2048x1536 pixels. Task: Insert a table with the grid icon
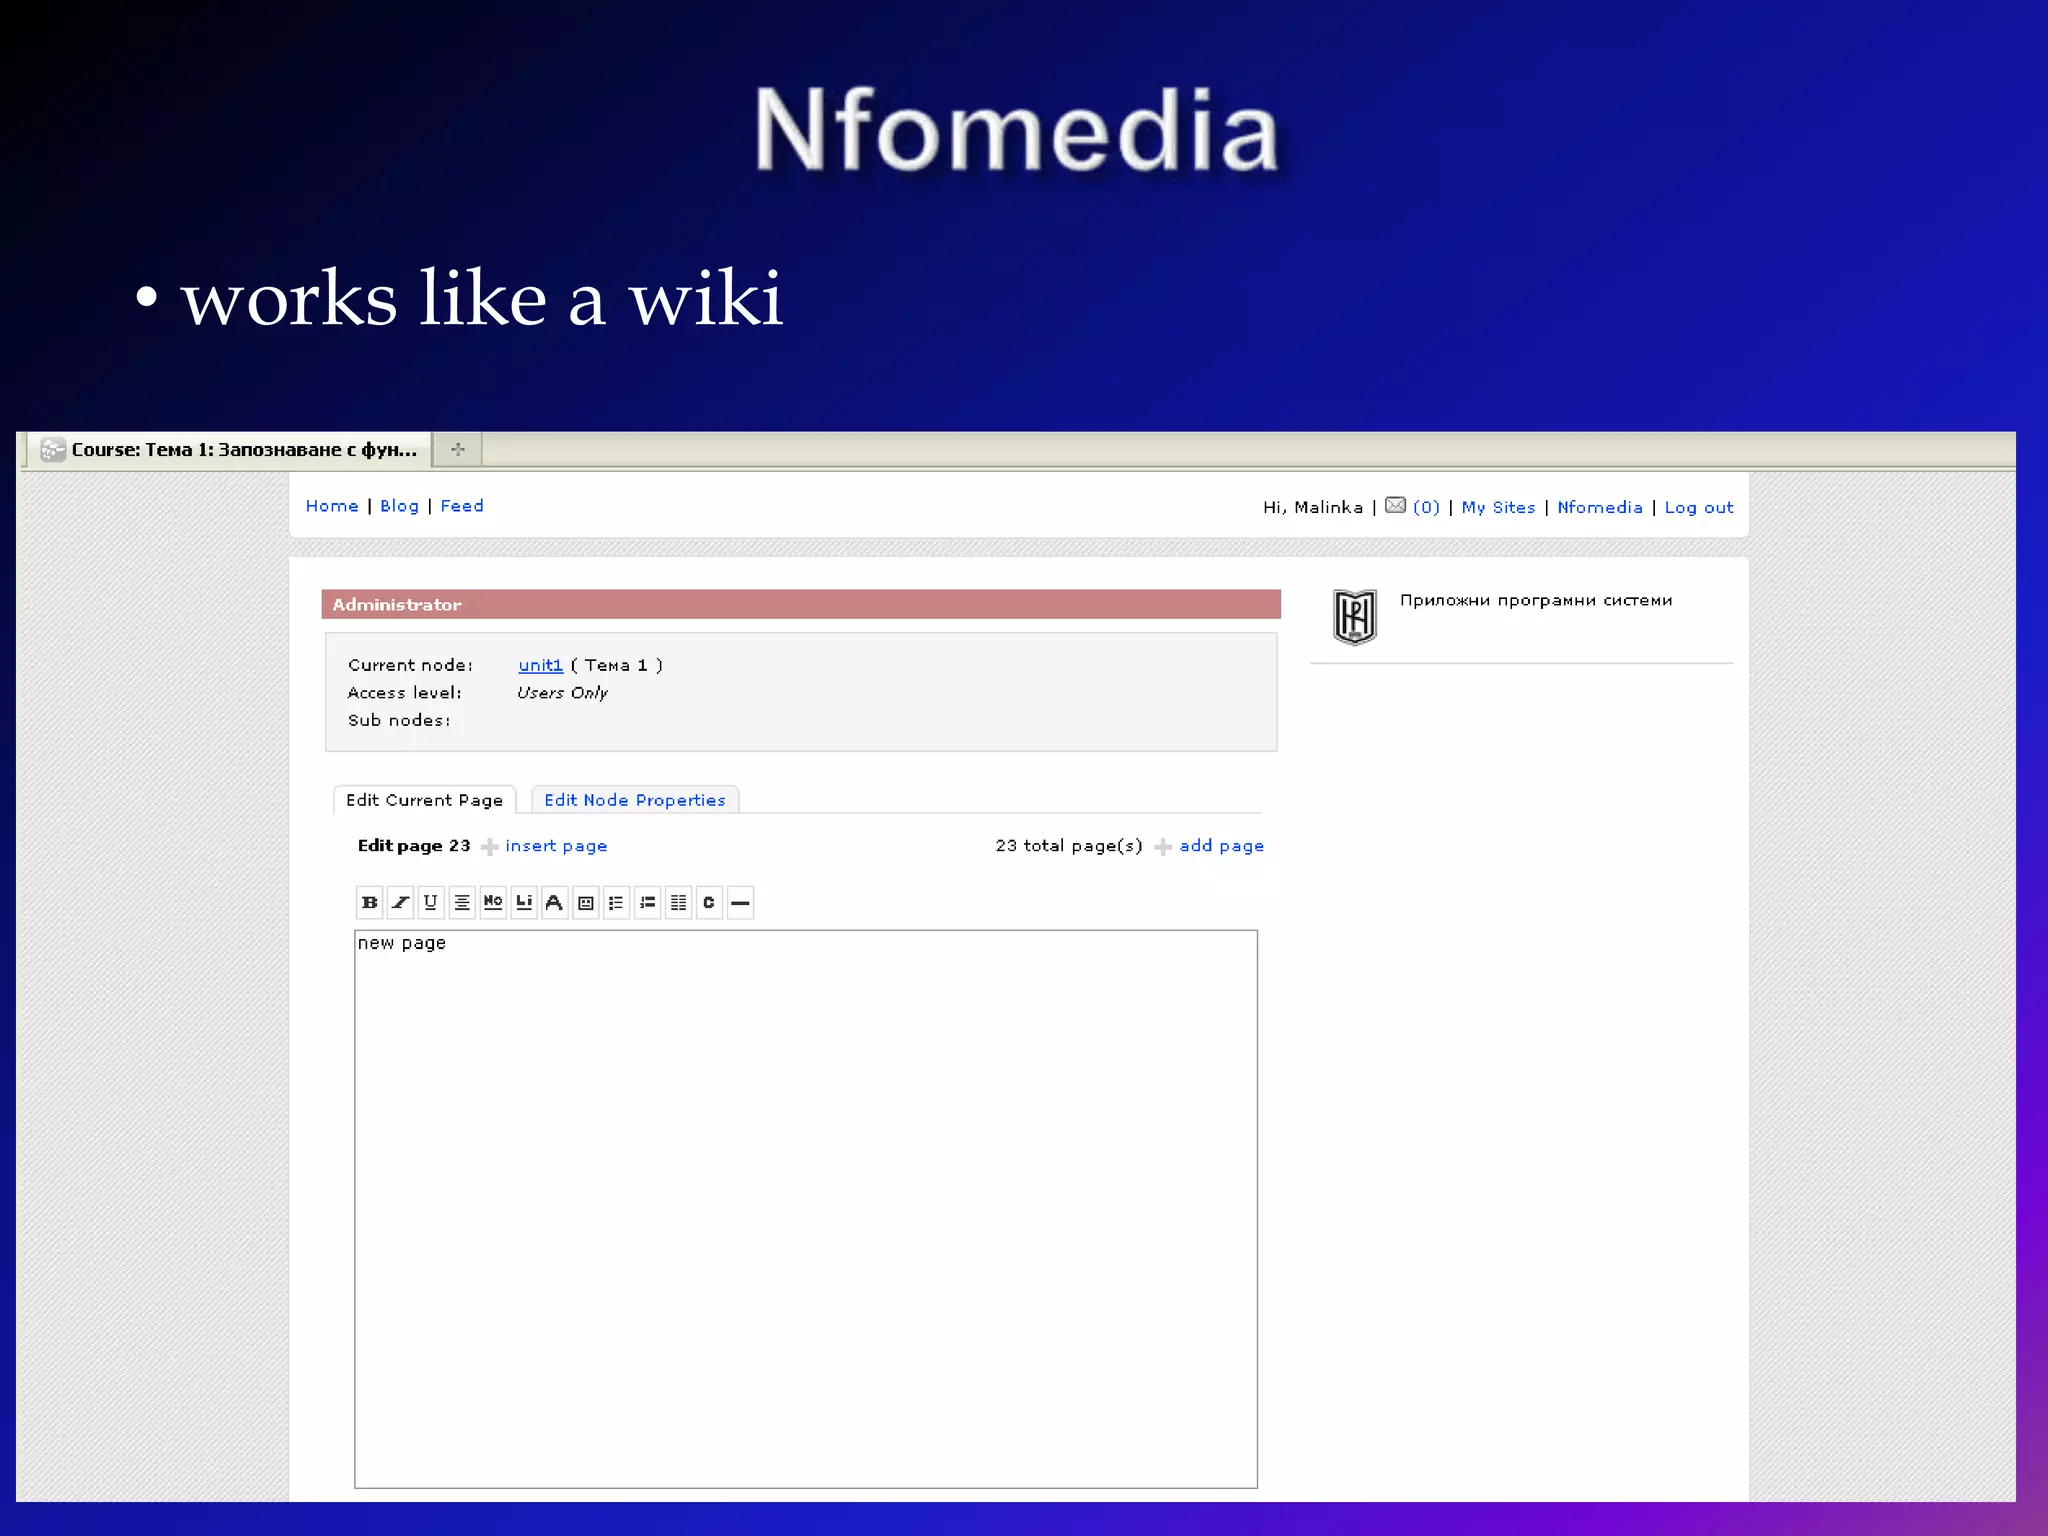pos(678,902)
